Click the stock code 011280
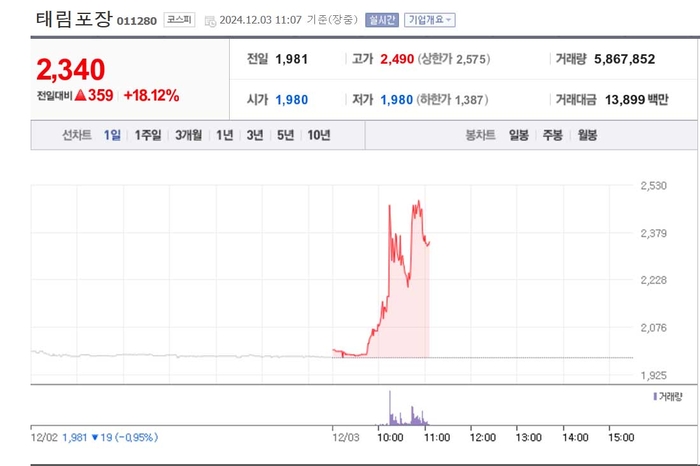Image resolution: width=700 pixels, height=466 pixels. 137,21
